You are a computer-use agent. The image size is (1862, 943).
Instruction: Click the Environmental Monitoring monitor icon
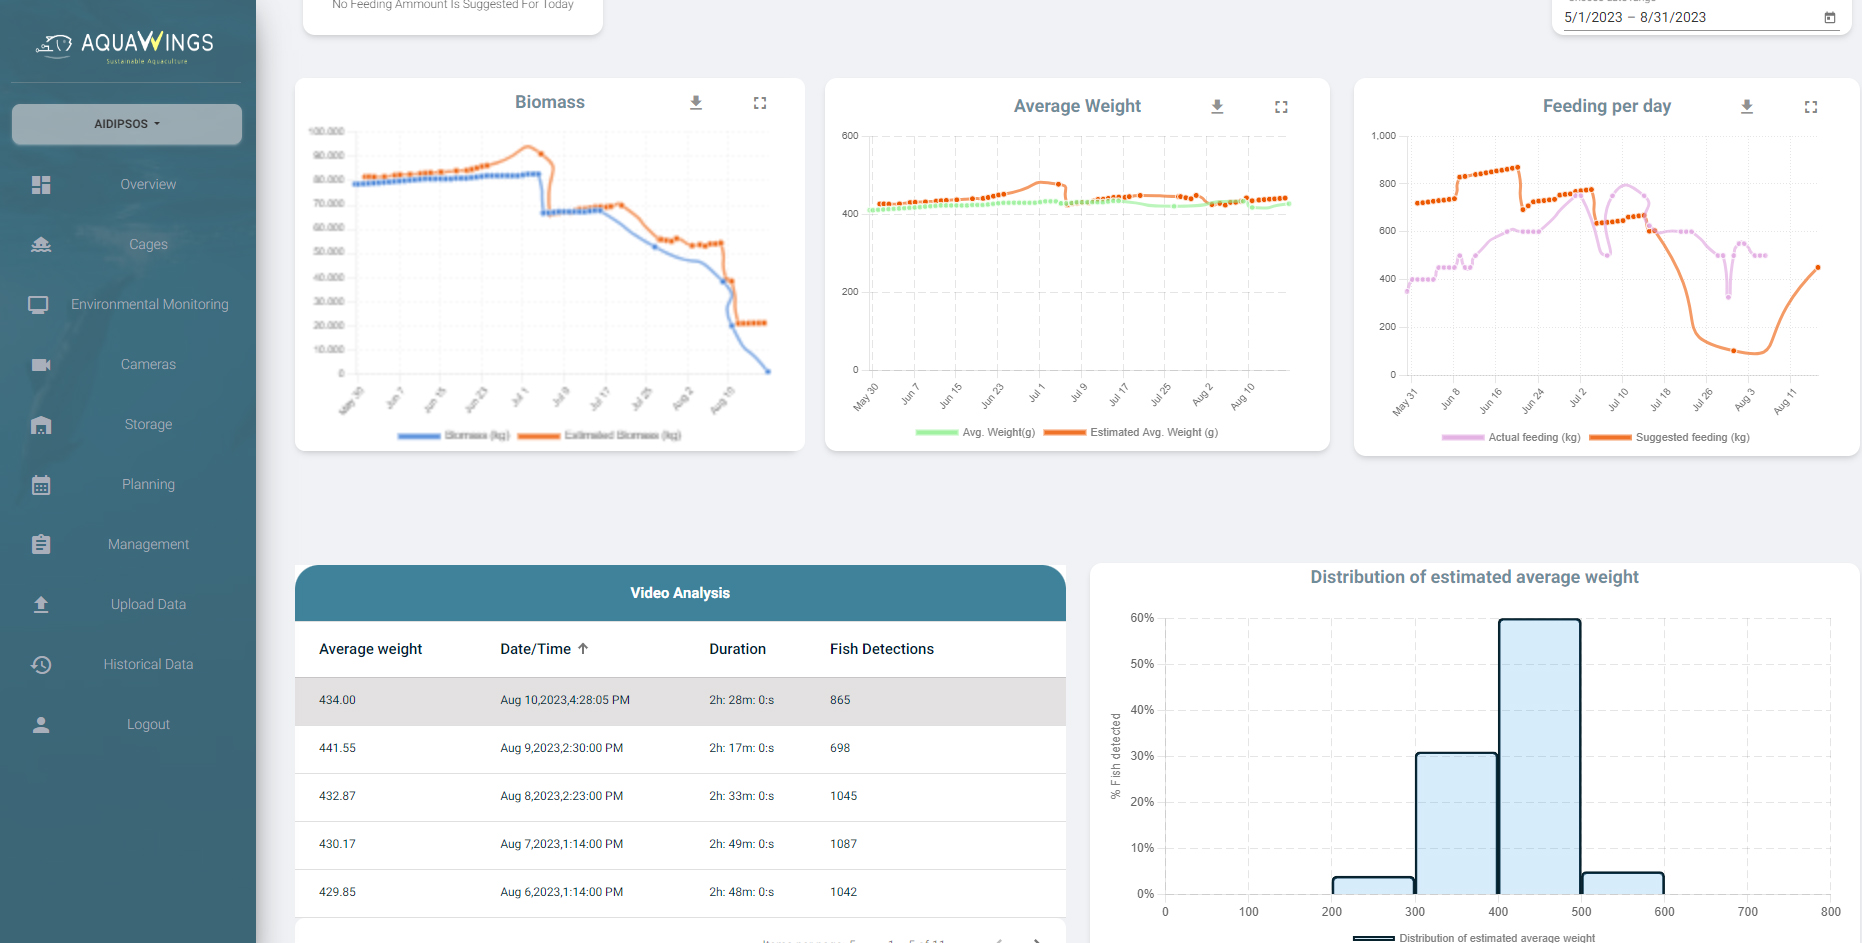coord(38,304)
